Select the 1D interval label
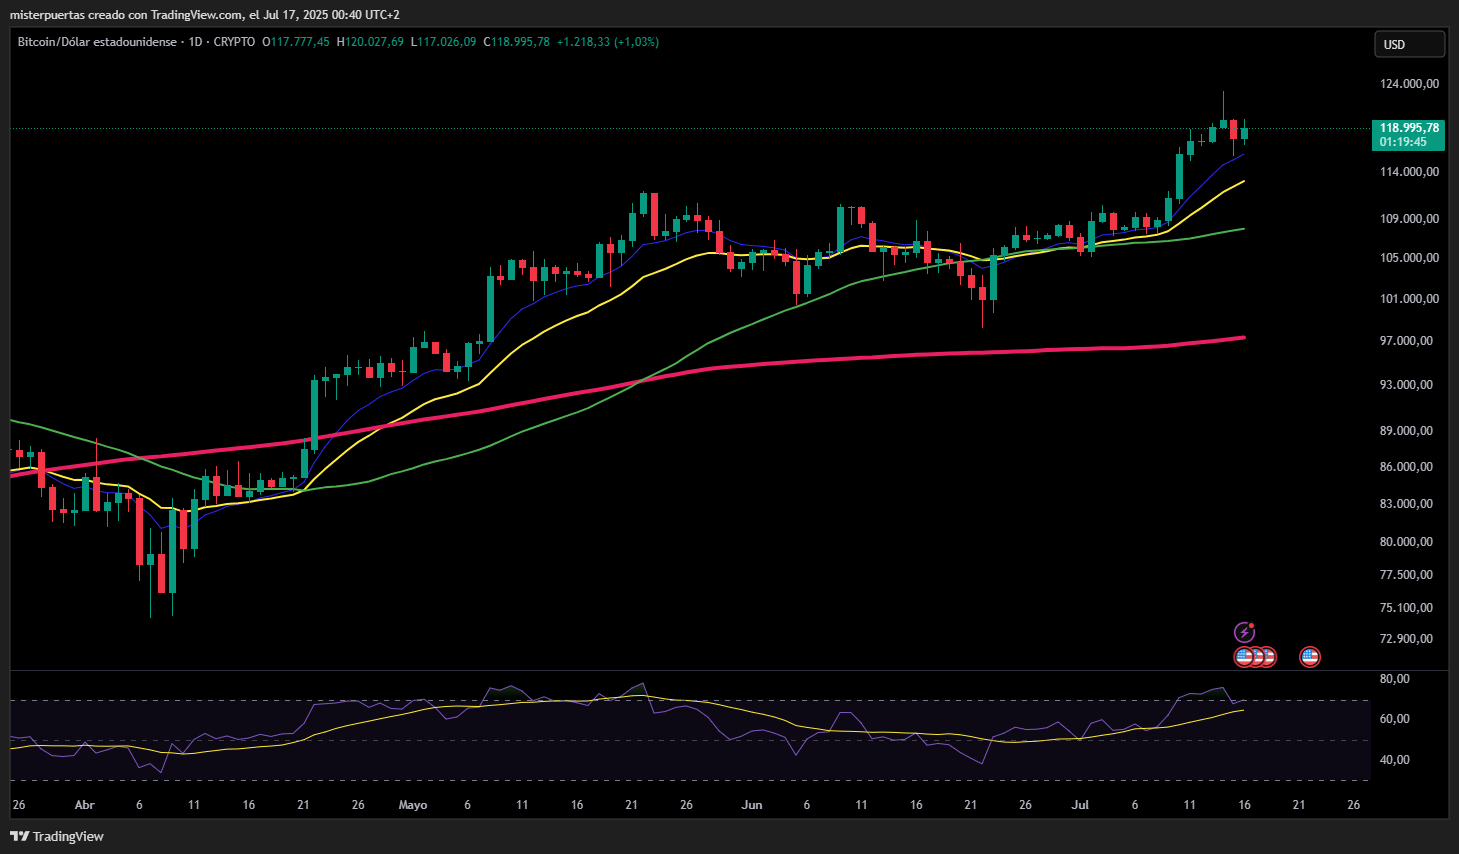Screen dimensions: 1459x854 coord(195,42)
